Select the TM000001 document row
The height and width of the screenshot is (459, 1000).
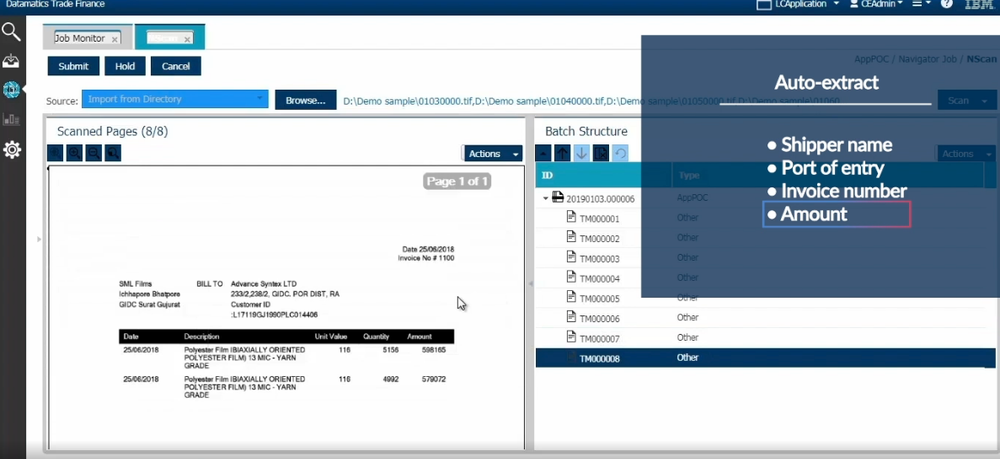pos(765,218)
